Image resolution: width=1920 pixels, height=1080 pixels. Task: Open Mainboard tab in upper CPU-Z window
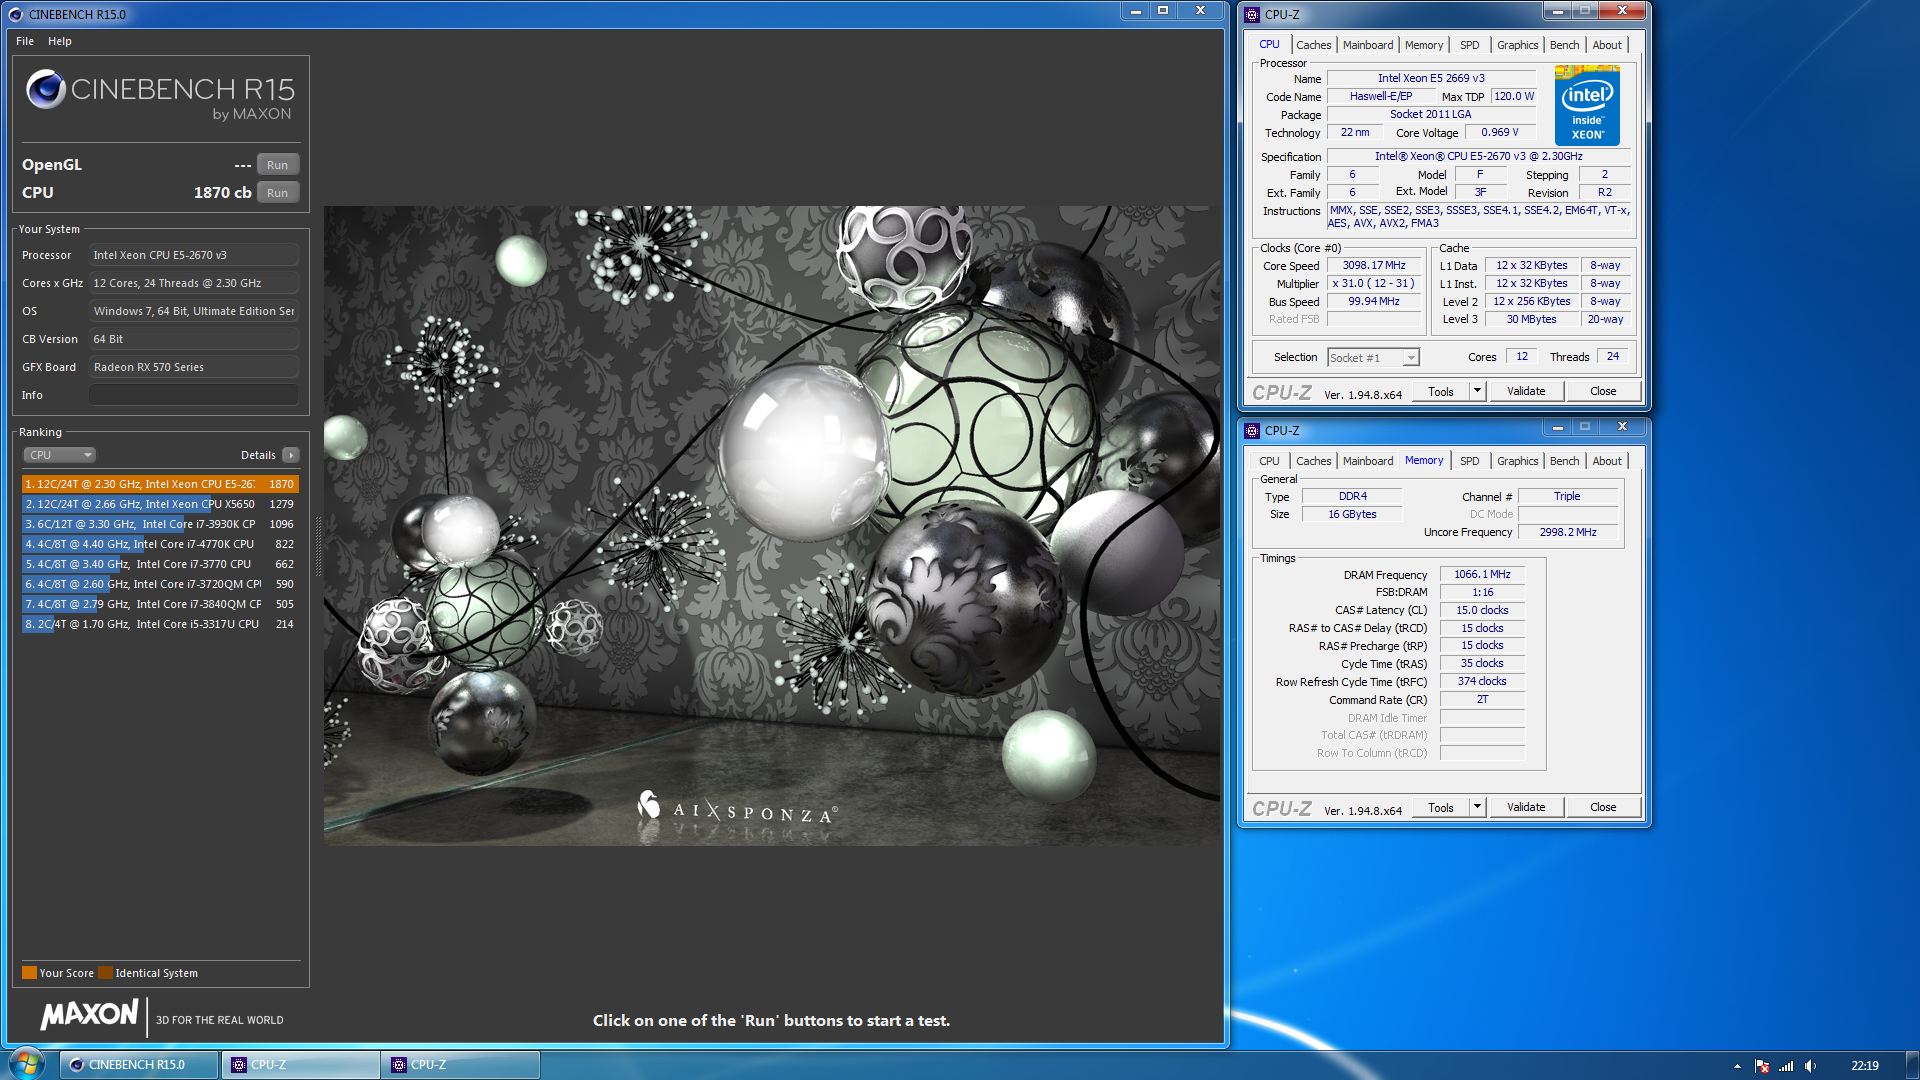[1368, 45]
